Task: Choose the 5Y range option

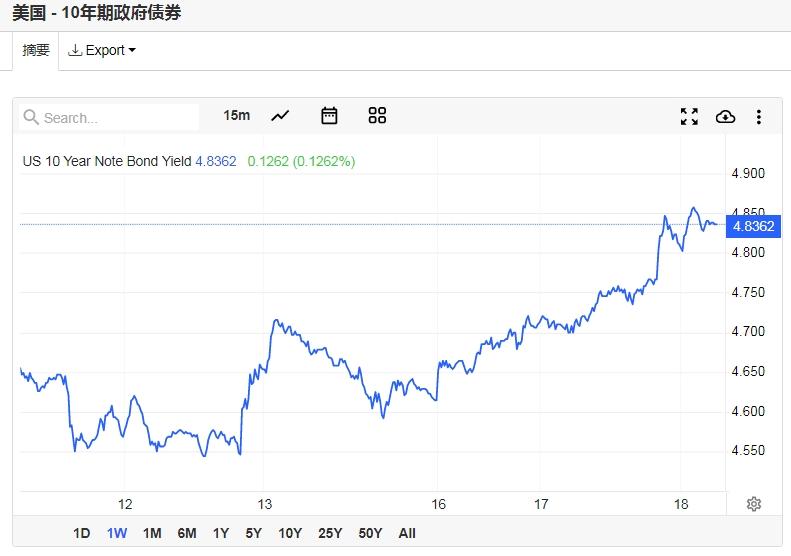Action: click(253, 533)
